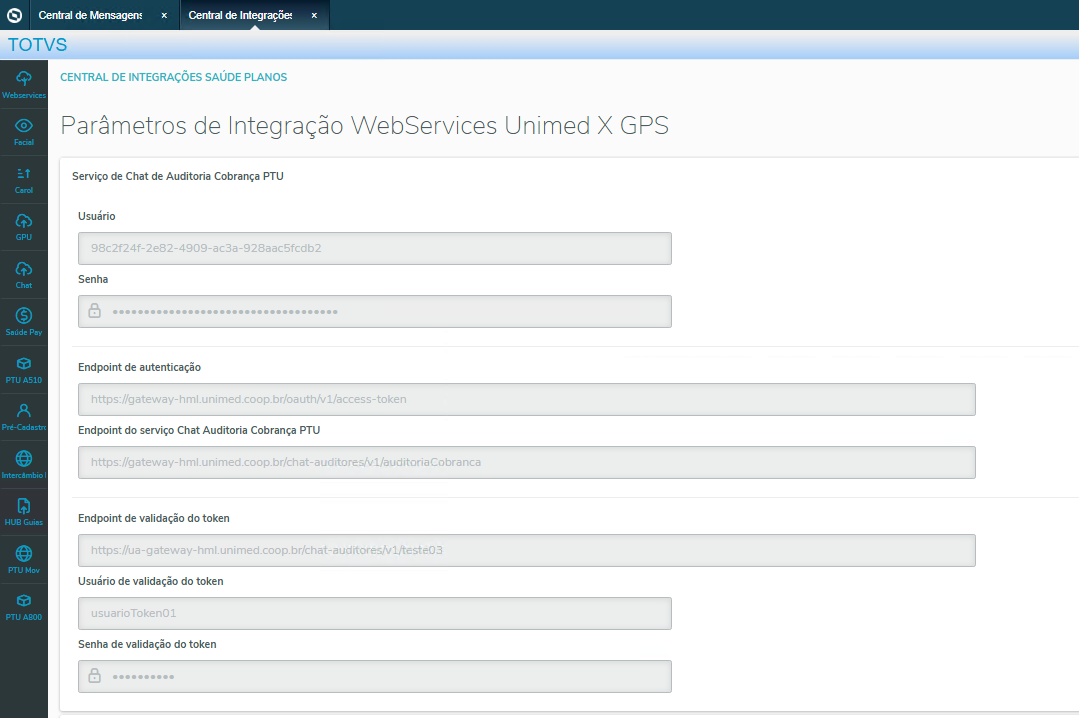1079x718 pixels.
Task: Click Serviço de Chat de Auditoria label
Action: tap(178, 176)
